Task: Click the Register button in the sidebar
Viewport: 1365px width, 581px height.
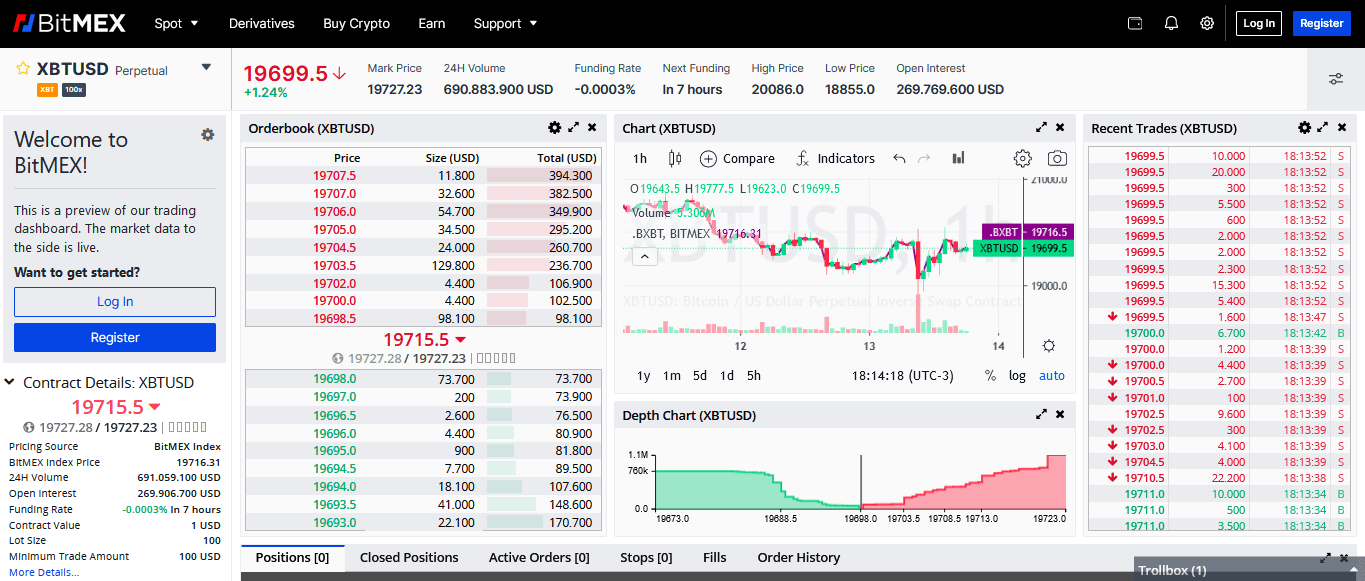Action: click(114, 337)
